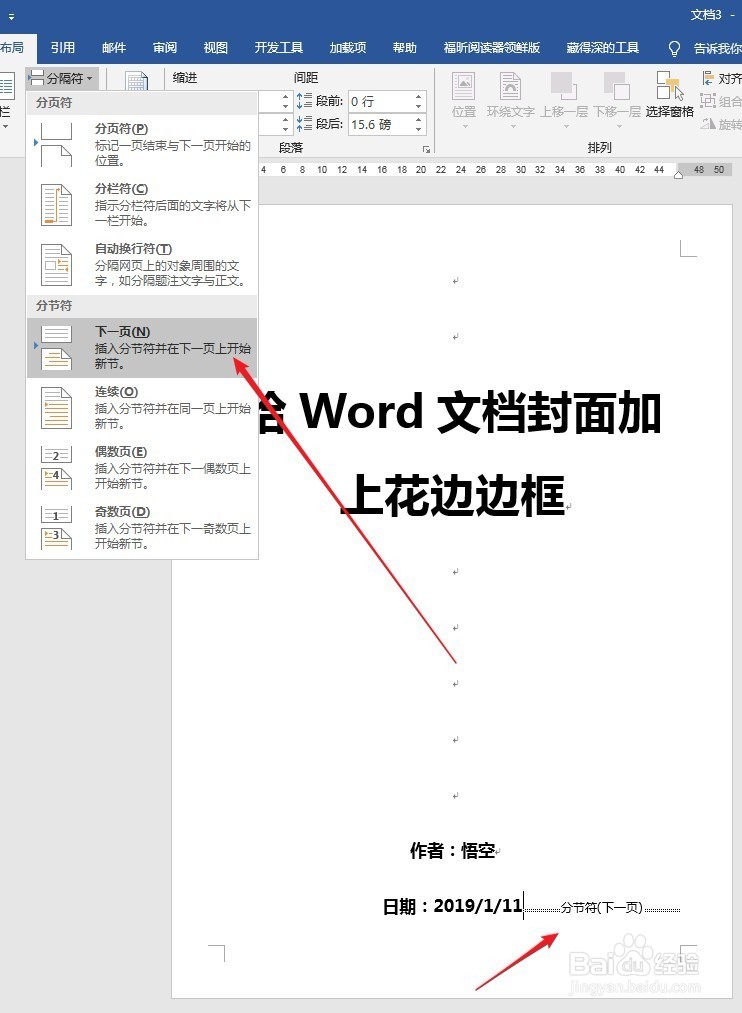This screenshot has width=742, height=1013.
Task: Open the 开发工具 ribbon tab
Action: click(x=278, y=48)
